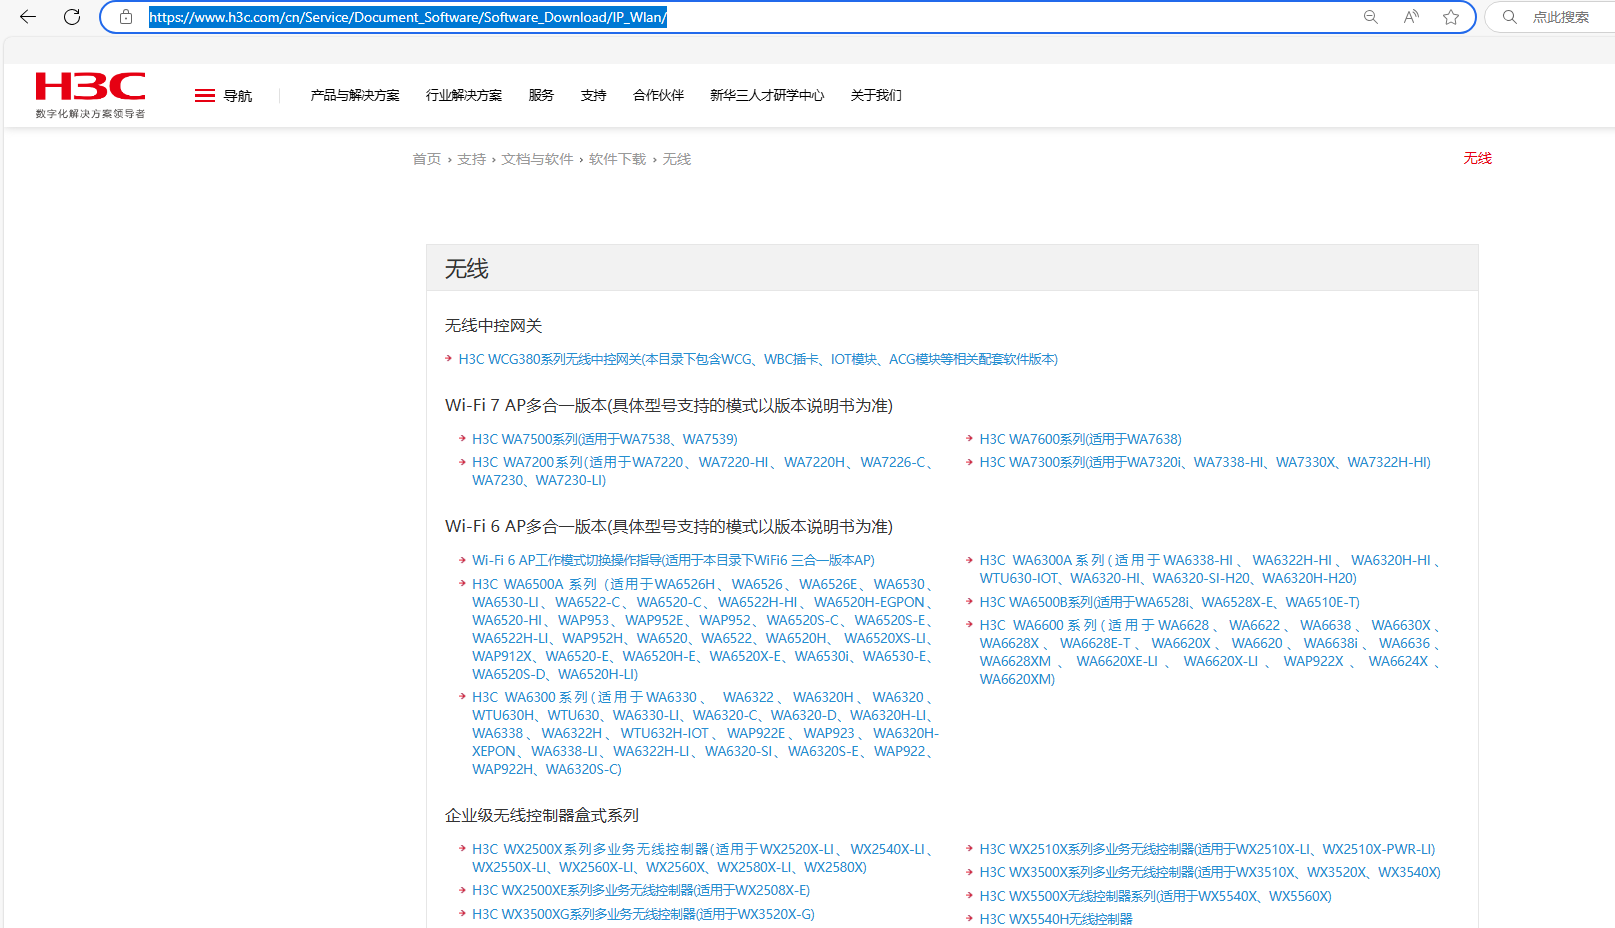Viewport: 1615px width, 928px height.
Task: Click 支持 in the breadcrumb trail
Action: [472, 159]
